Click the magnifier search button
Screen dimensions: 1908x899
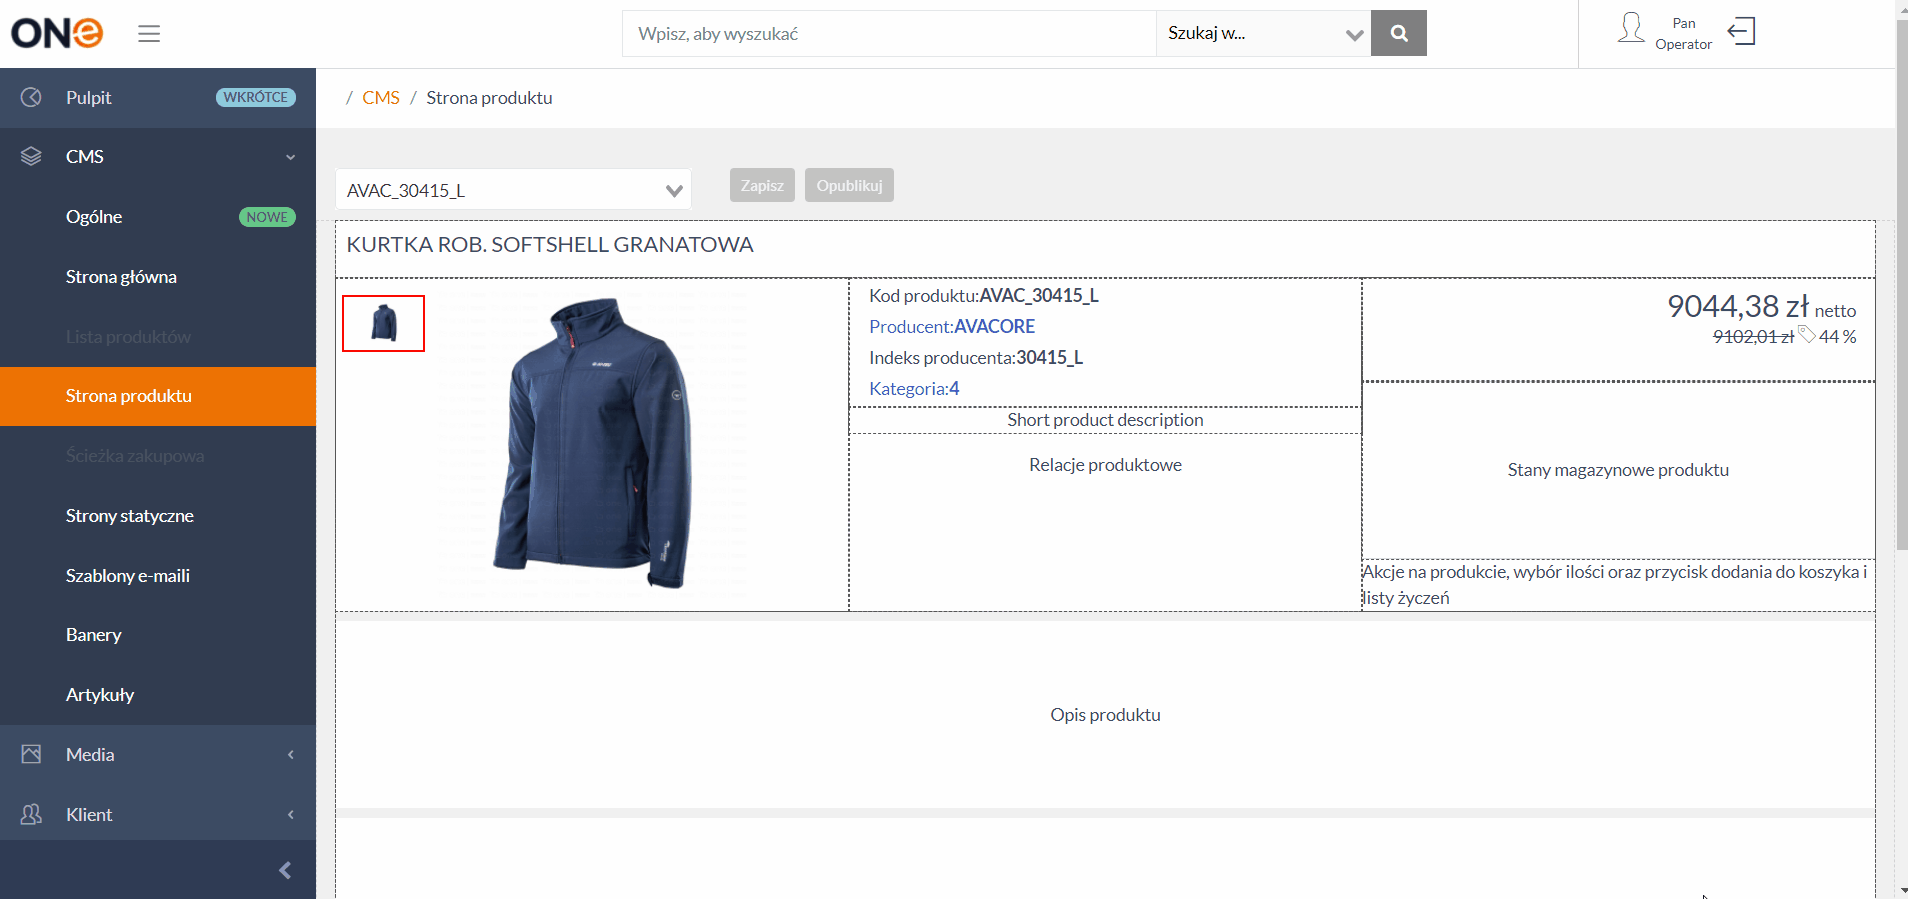click(1399, 33)
